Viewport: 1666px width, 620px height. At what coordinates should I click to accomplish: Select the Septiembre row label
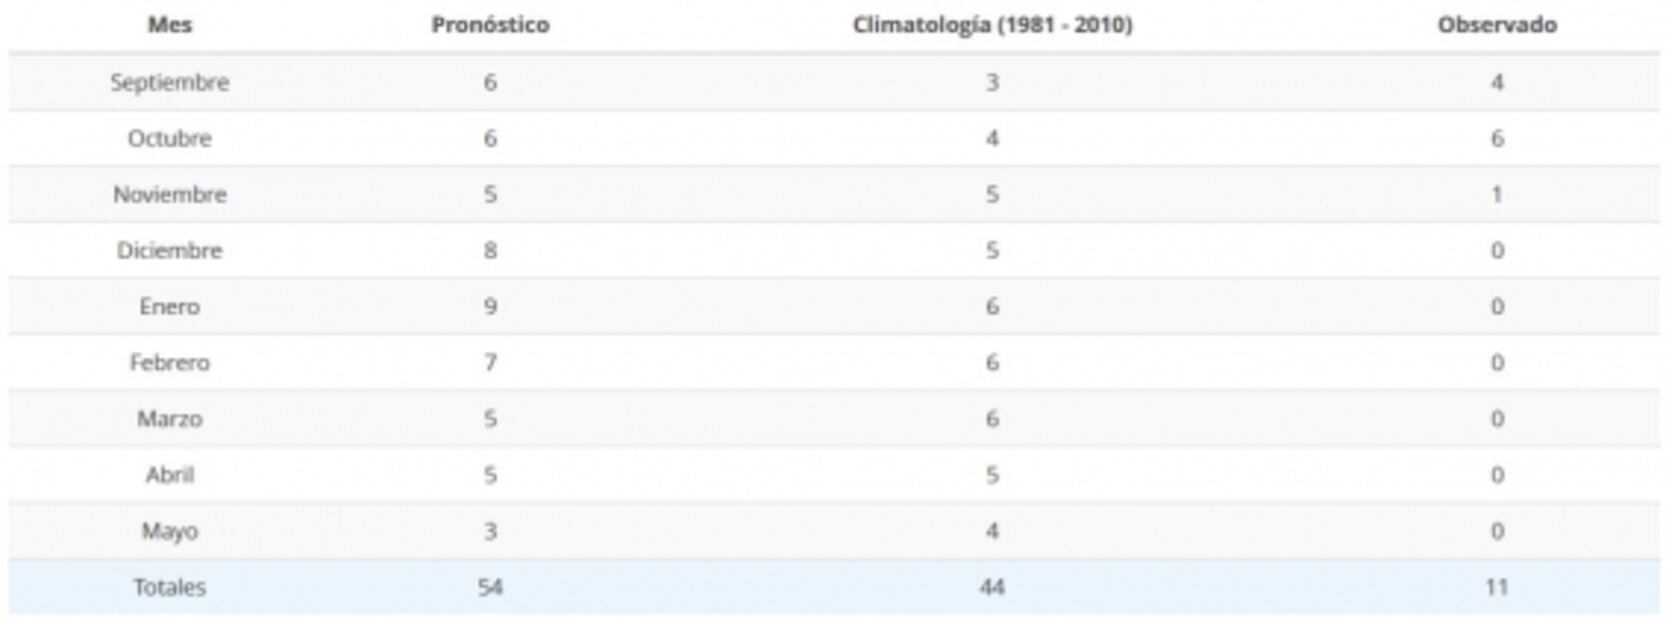pyautogui.click(x=169, y=82)
